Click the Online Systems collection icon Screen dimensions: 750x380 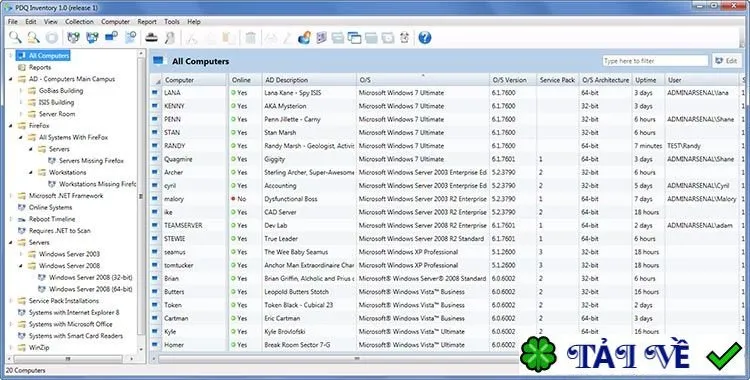[22, 208]
